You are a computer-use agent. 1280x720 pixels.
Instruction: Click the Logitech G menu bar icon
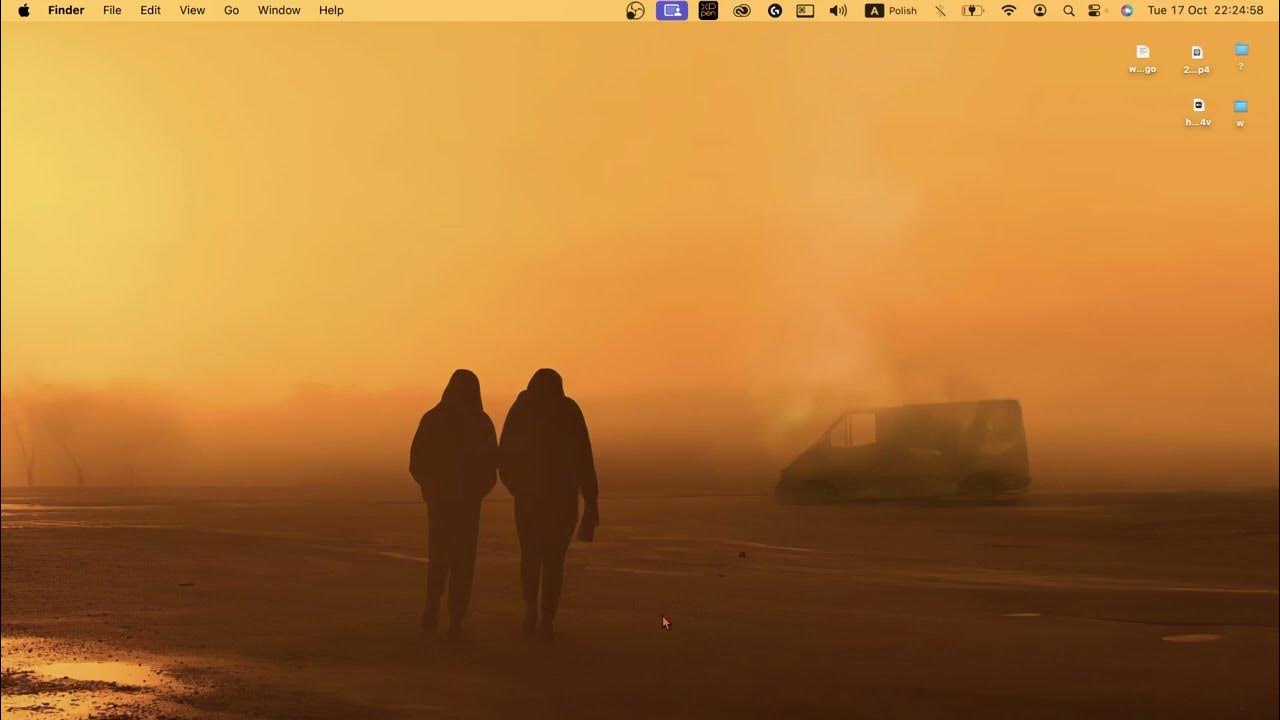(x=774, y=11)
